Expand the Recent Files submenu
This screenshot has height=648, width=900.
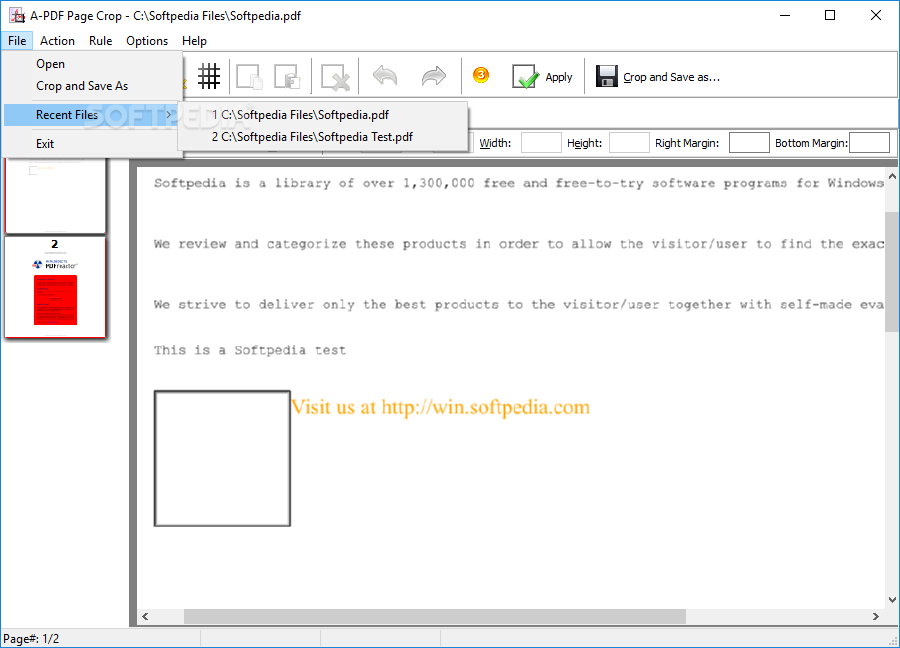point(92,115)
